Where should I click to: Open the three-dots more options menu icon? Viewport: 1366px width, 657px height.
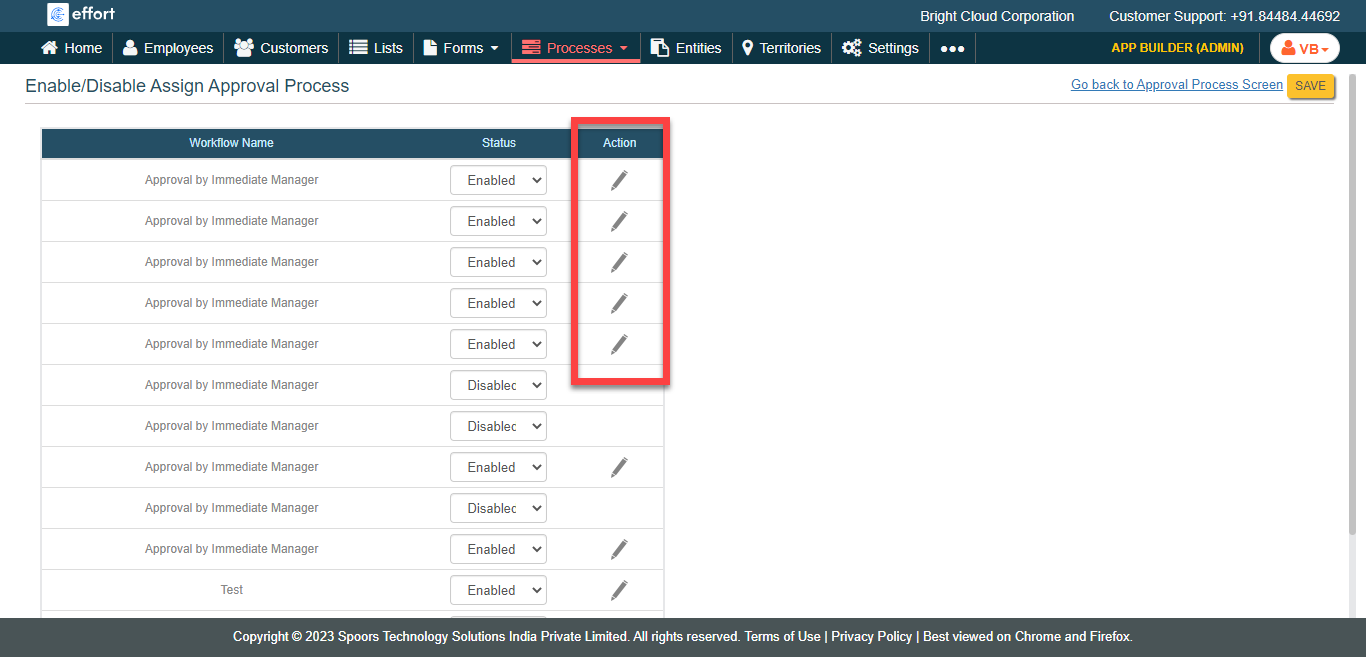(952, 48)
